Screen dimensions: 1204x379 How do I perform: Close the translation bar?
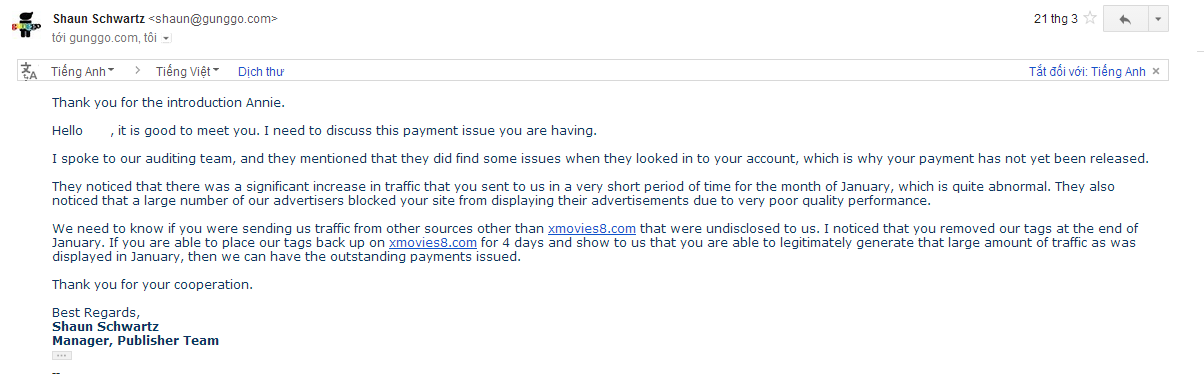pos(1157,71)
